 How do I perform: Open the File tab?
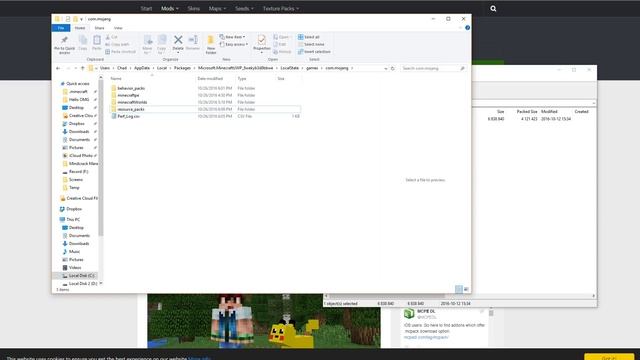(61, 28)
